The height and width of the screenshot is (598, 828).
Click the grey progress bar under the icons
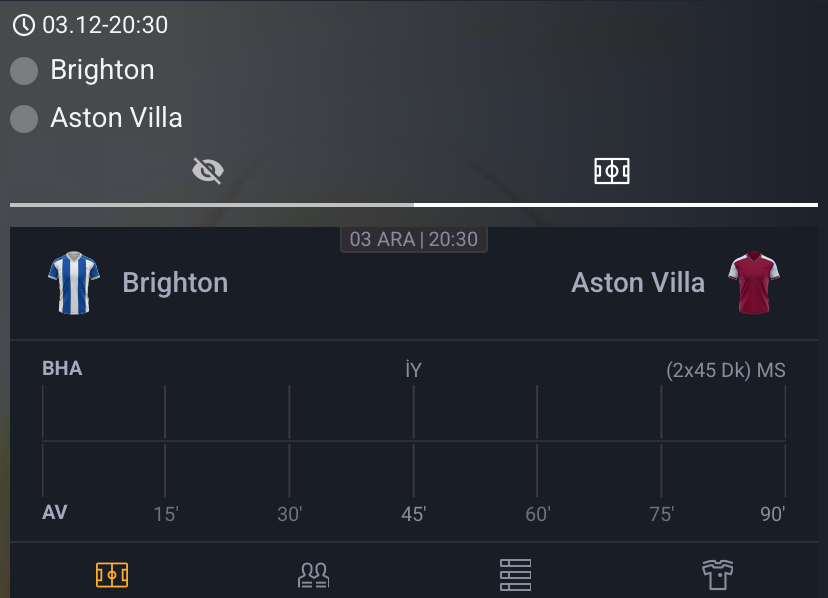click(x=414, y=203)
